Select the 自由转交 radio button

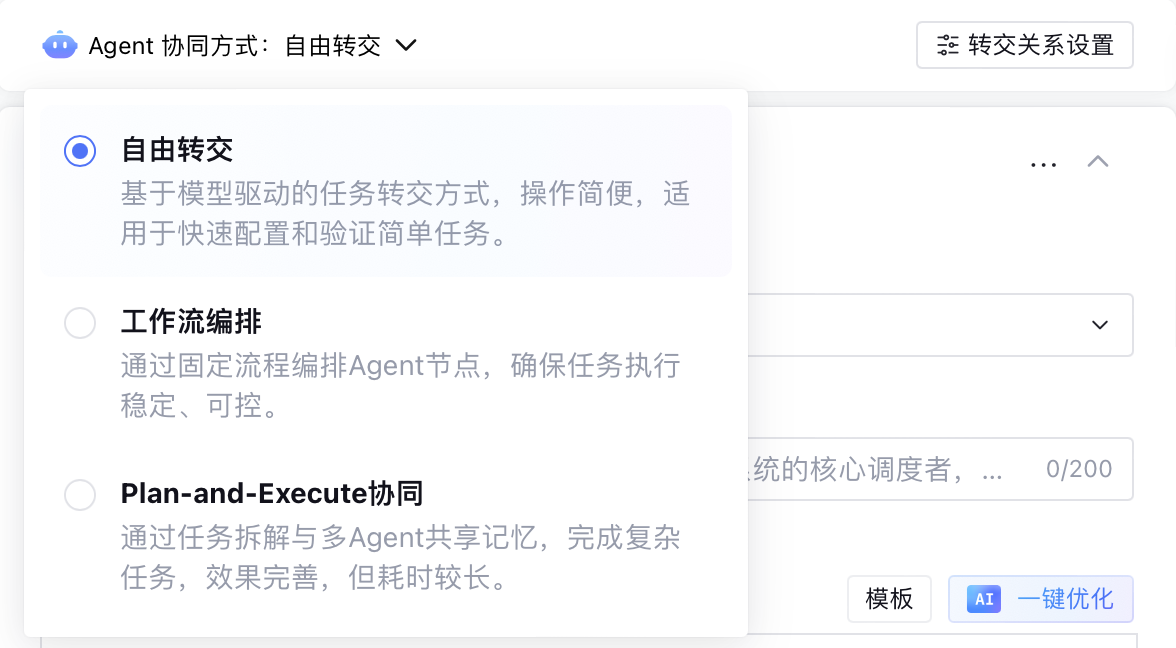80,151
